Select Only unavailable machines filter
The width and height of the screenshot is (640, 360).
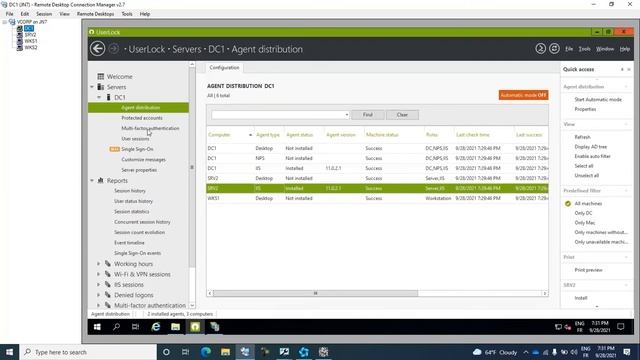pyautogui.click(x=601, y=242)
